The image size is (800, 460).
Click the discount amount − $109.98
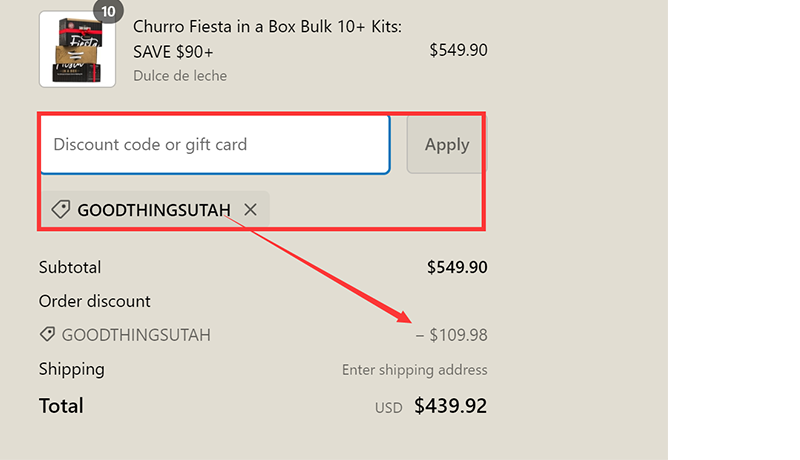point(452,335)
